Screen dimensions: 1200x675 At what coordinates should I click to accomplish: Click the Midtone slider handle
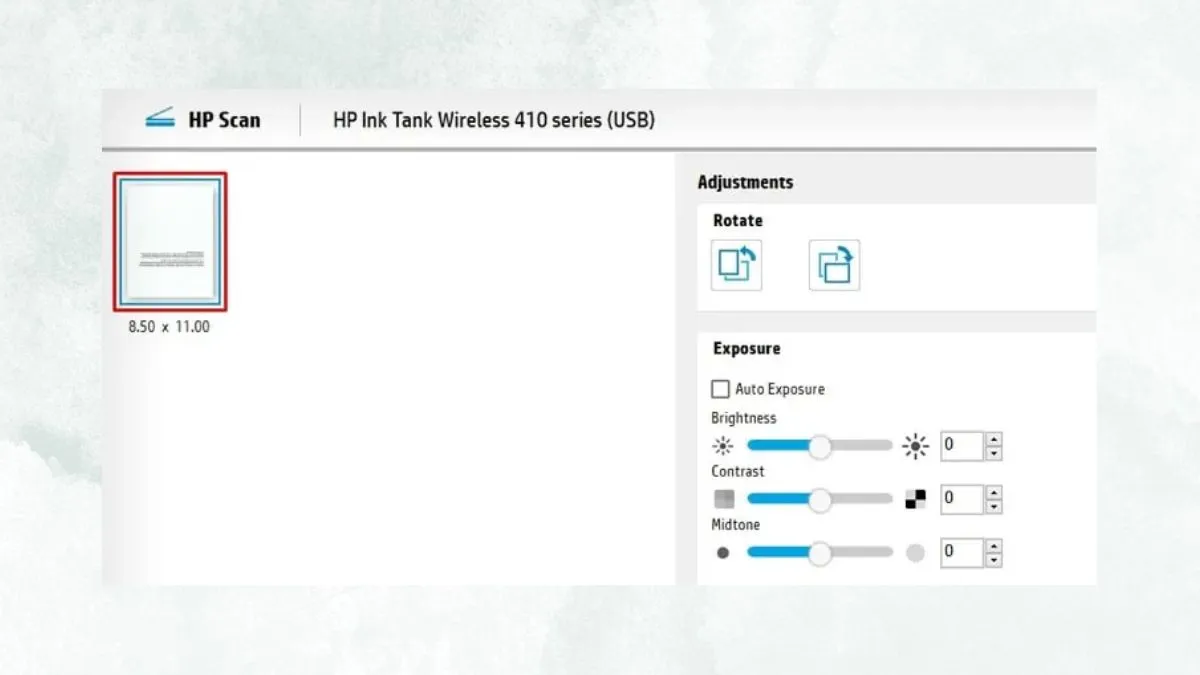click(820, 552)
